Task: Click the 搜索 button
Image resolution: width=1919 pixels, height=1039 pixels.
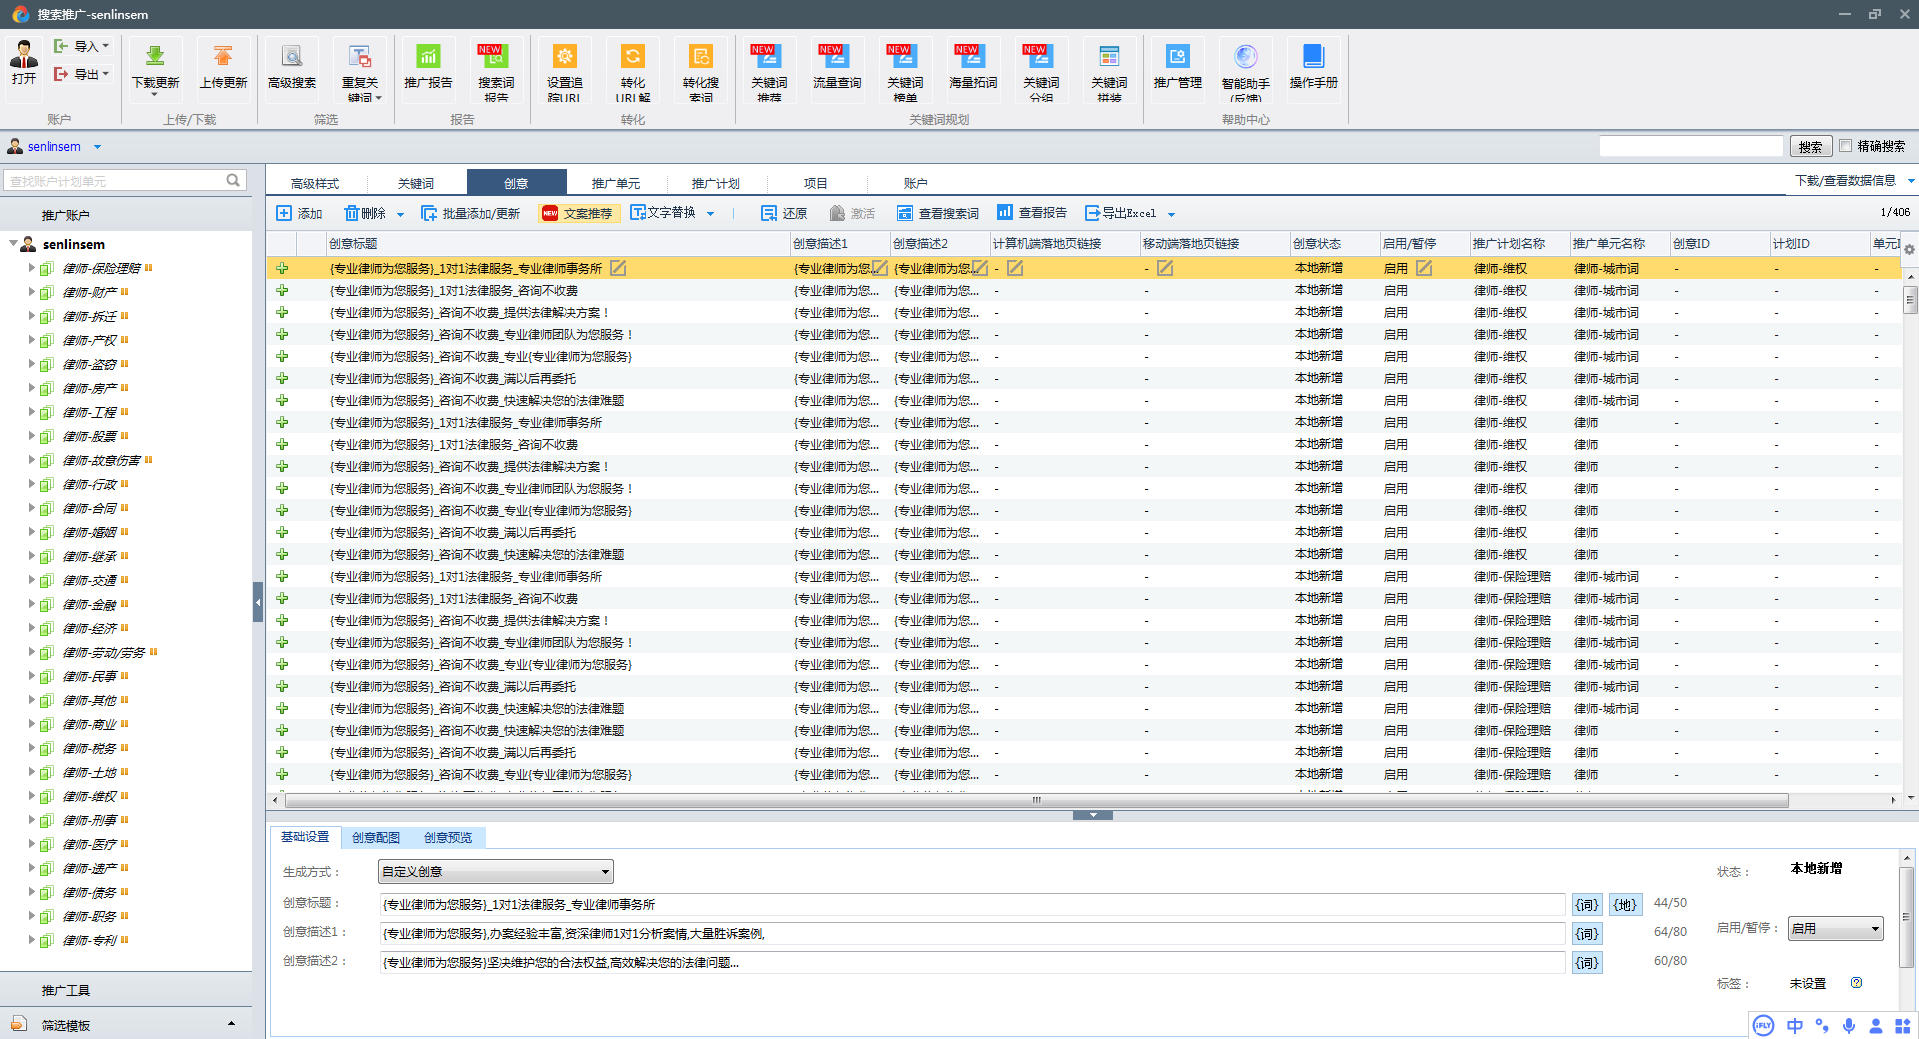Action: 1810,147
